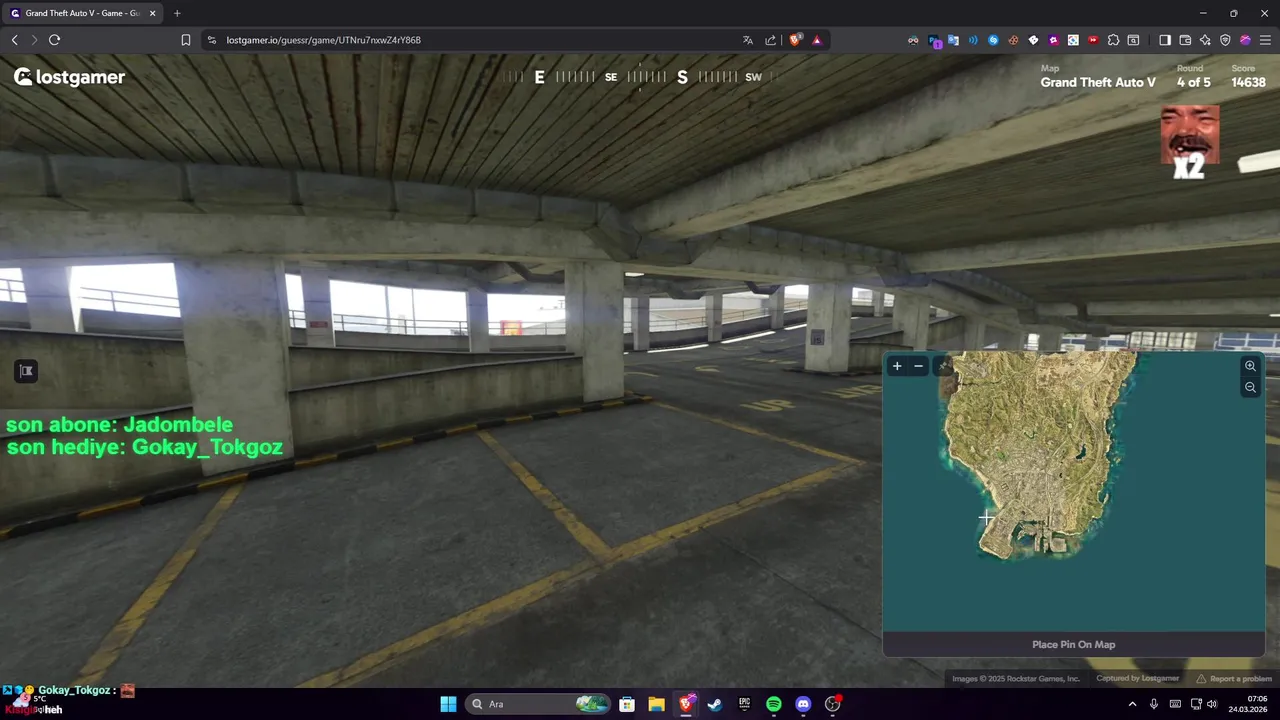Open File Explorer from taskbar

click(x=656, y=704)
